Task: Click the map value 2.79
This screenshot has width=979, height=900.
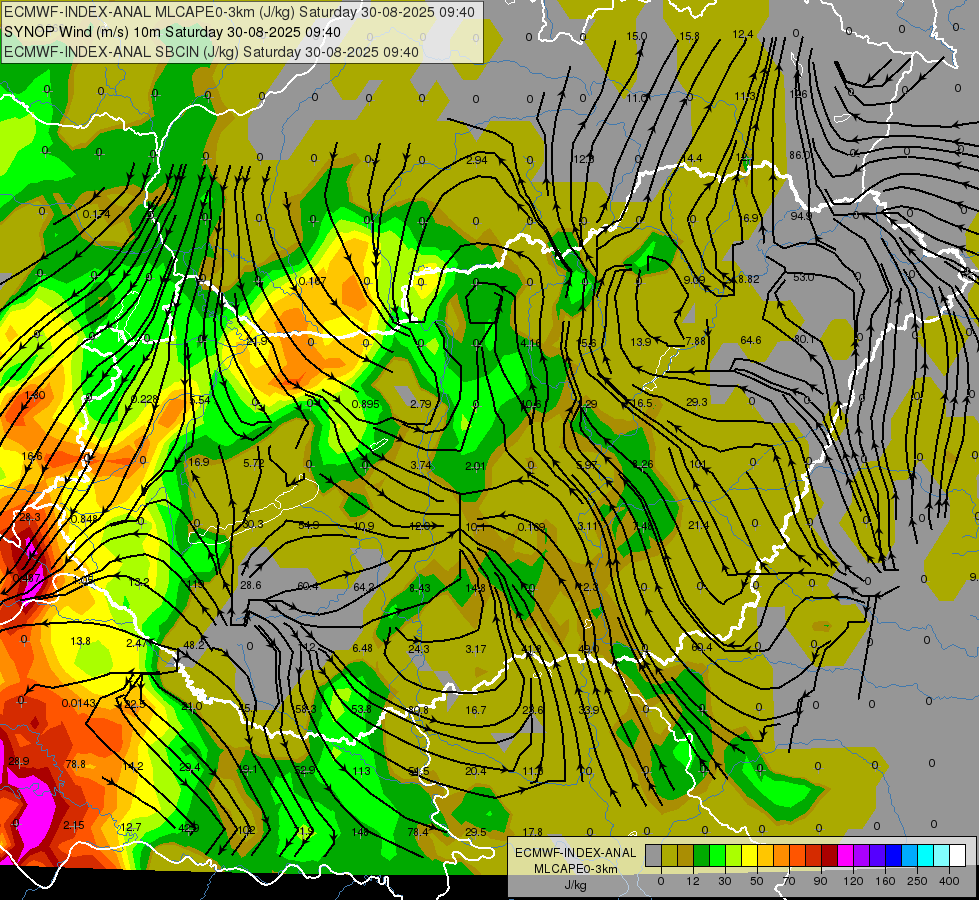Action: [421, 404]
